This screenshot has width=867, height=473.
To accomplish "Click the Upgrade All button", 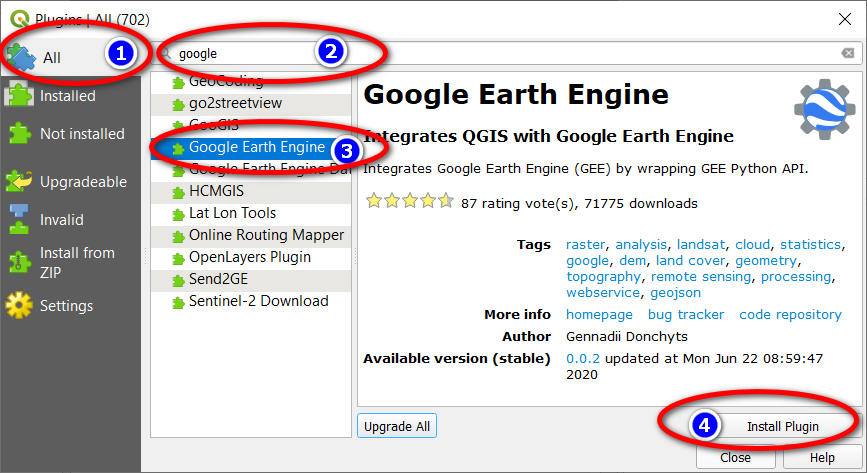I will 397,426.
